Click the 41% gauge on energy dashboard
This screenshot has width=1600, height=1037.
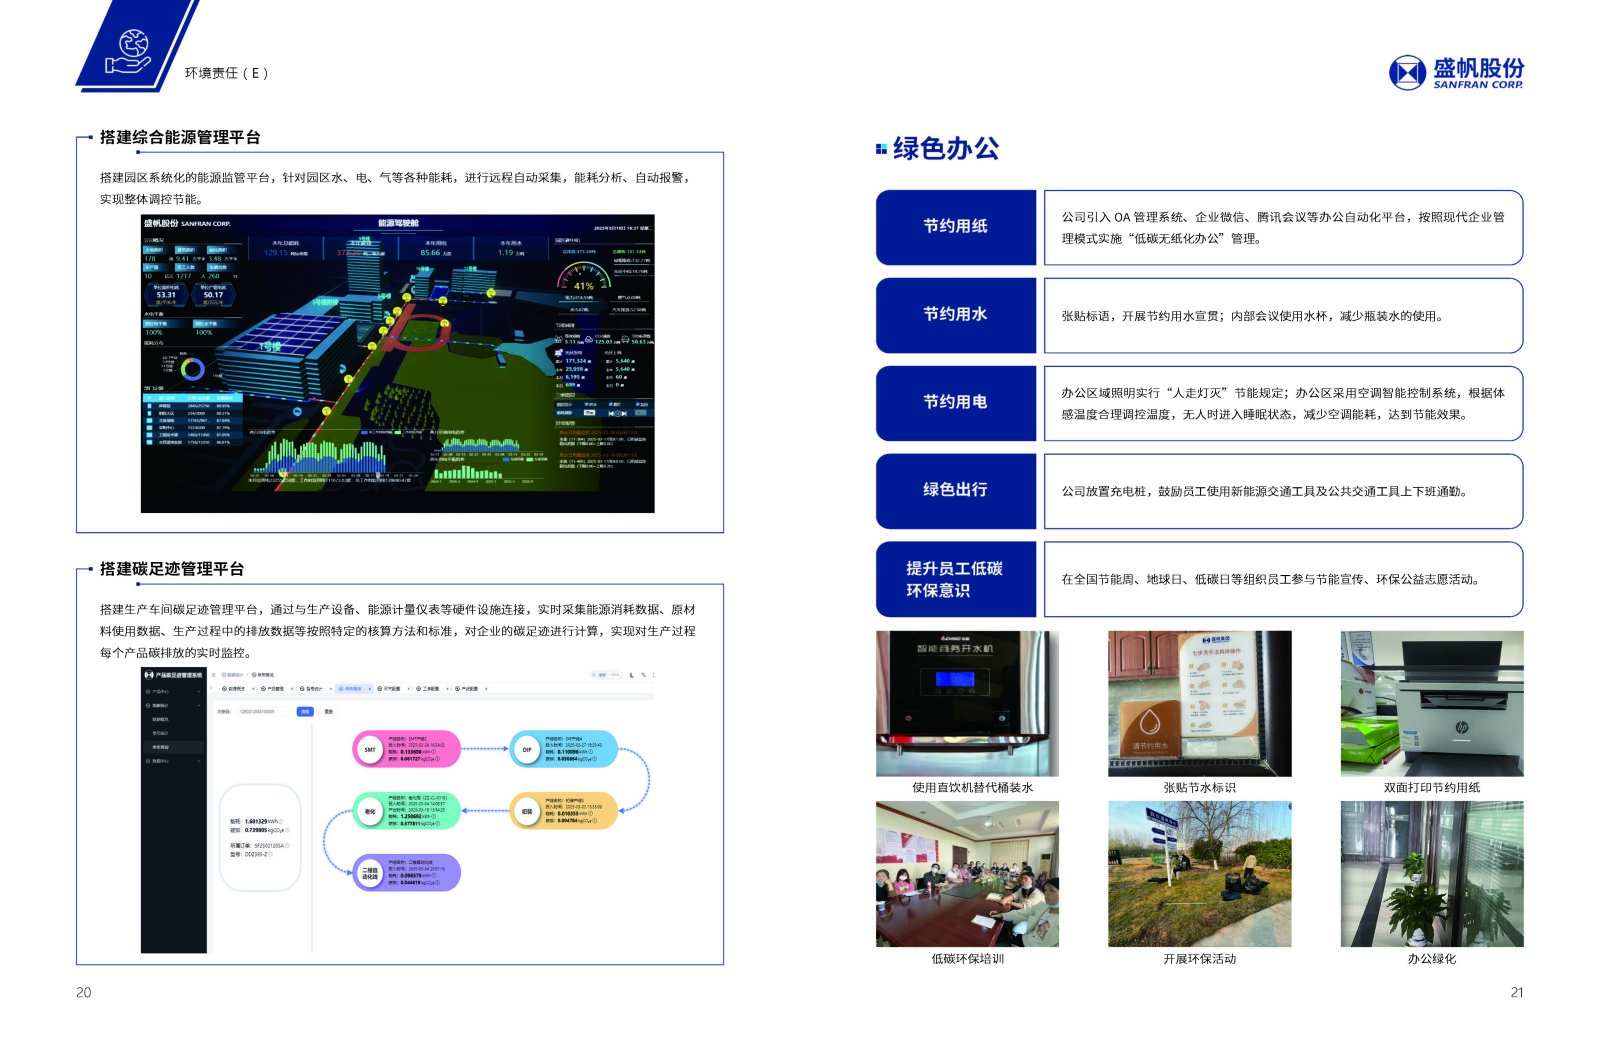[x=583, y=284]
